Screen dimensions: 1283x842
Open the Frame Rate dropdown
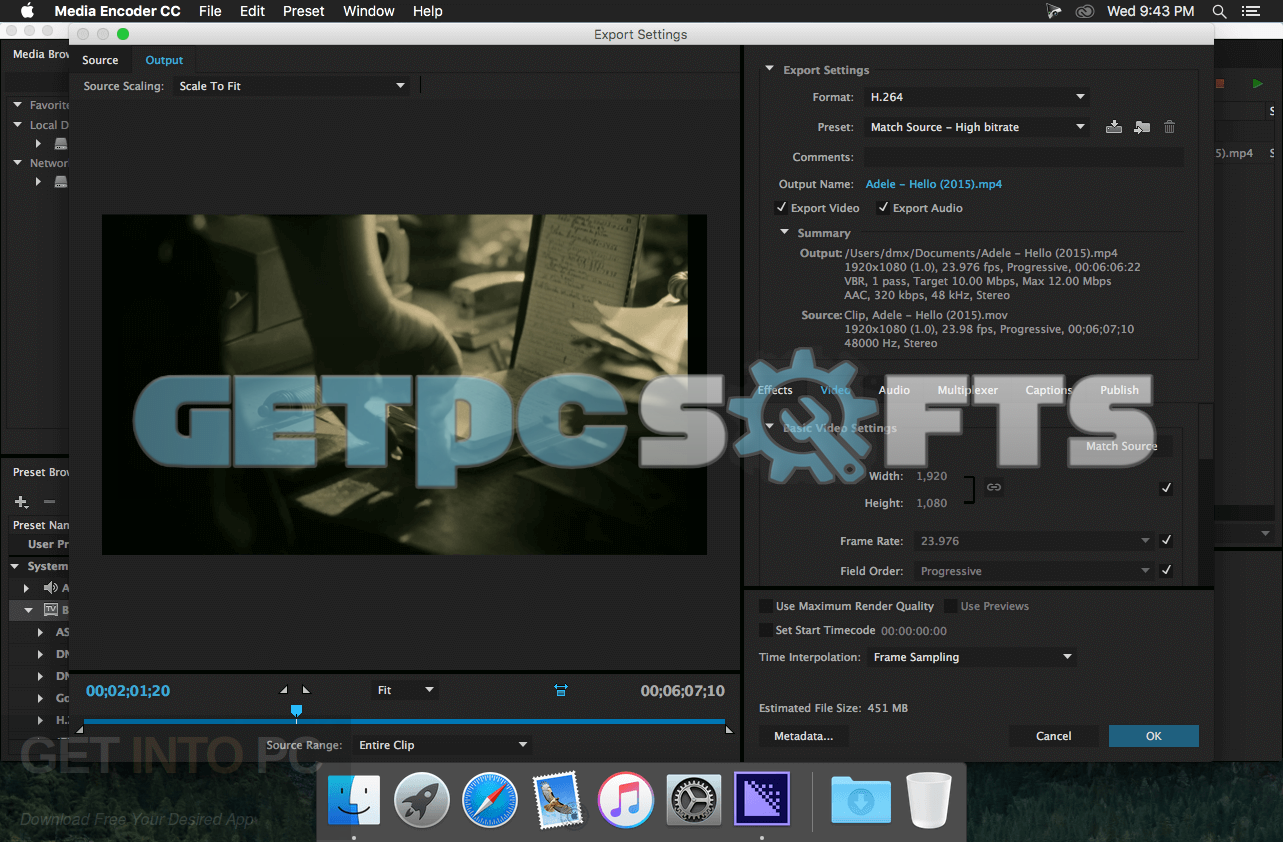click(x=1035, y=541)
